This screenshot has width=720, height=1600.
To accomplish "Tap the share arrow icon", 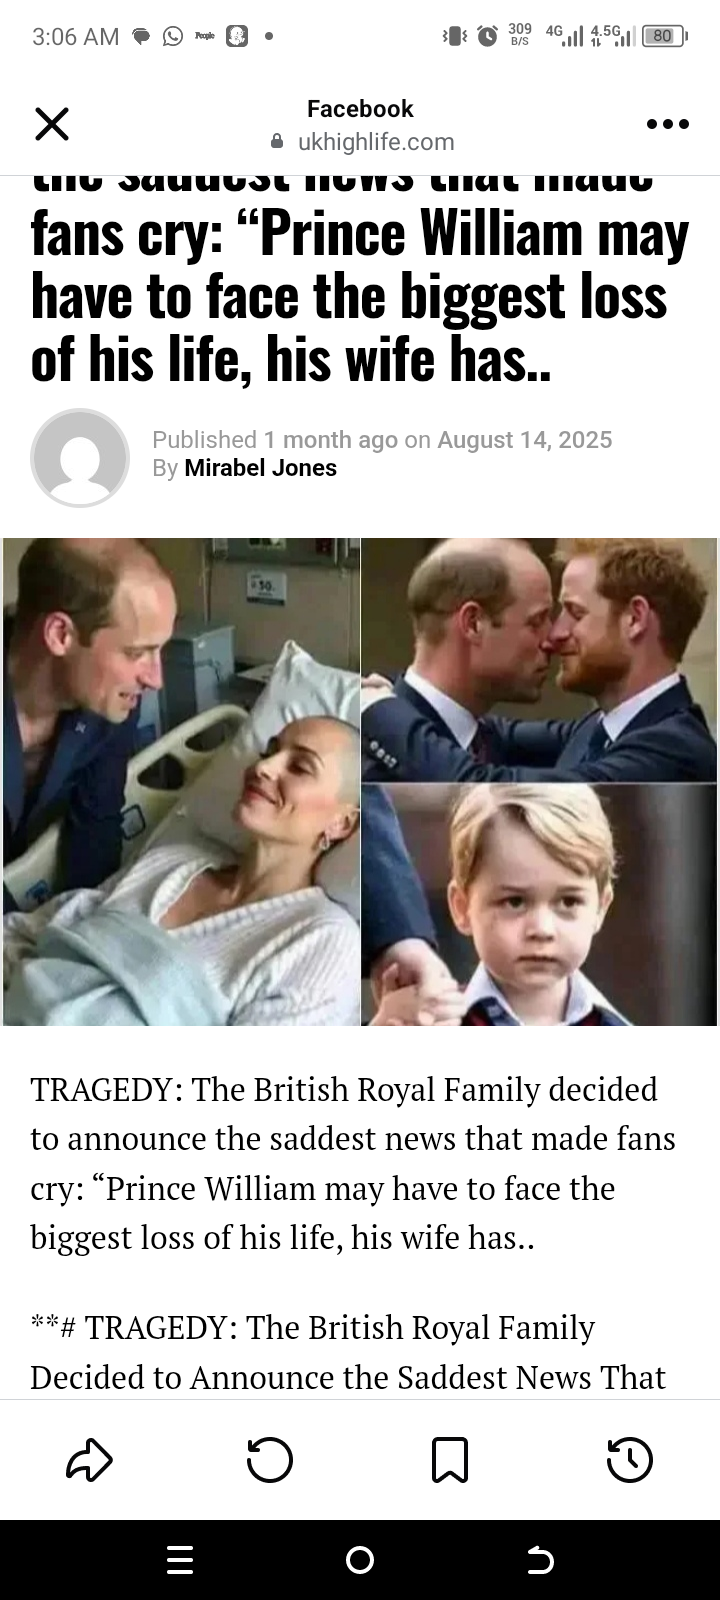I will 90,1460.
